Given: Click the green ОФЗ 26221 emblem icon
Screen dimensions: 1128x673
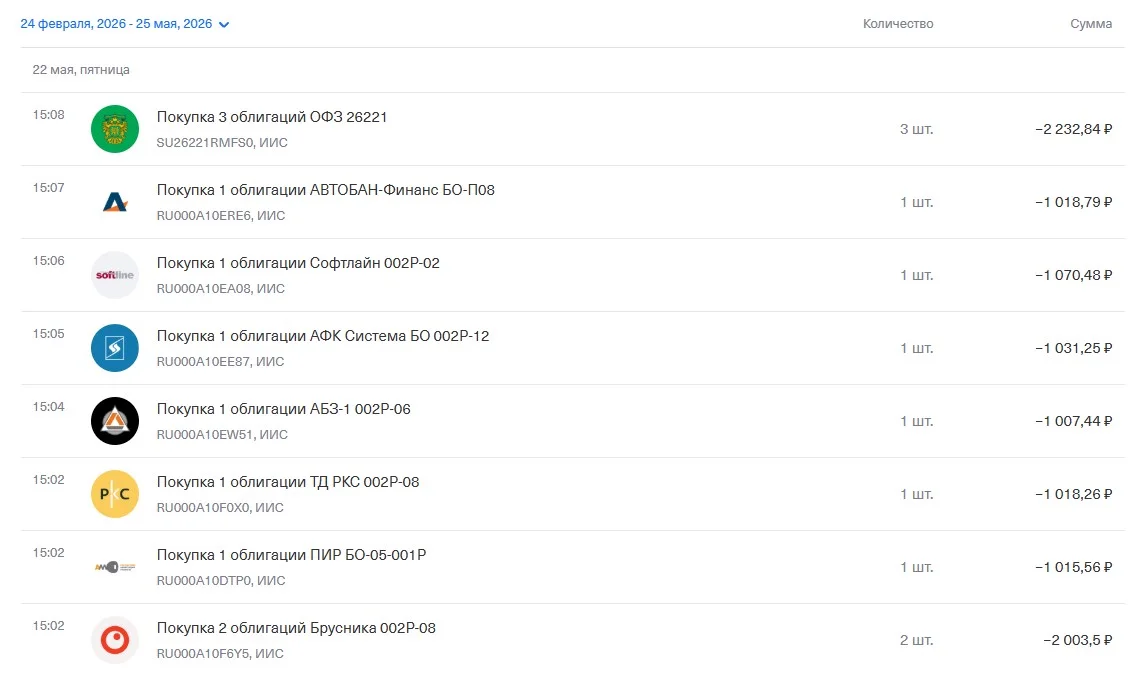Looking at the screenshot, I should pyautogui.click(x=115, y=129).
